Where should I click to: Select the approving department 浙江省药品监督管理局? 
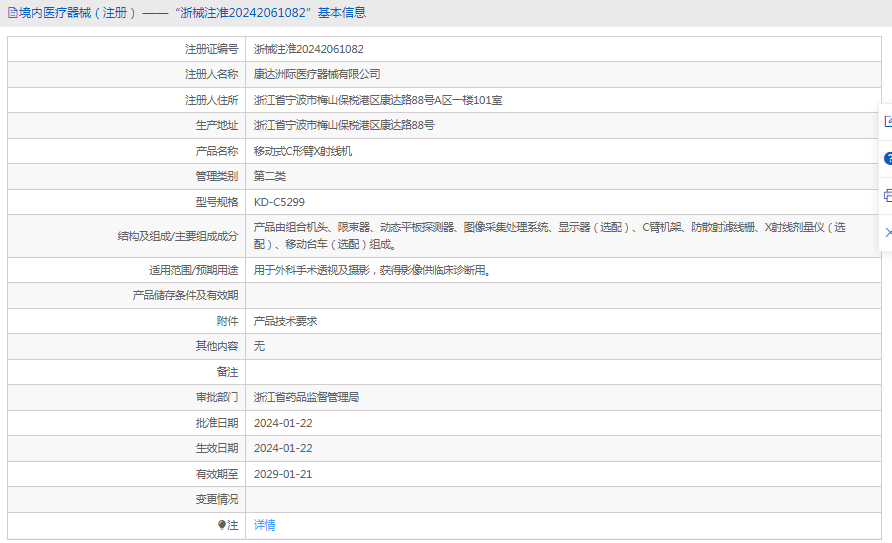coord(306,397)
